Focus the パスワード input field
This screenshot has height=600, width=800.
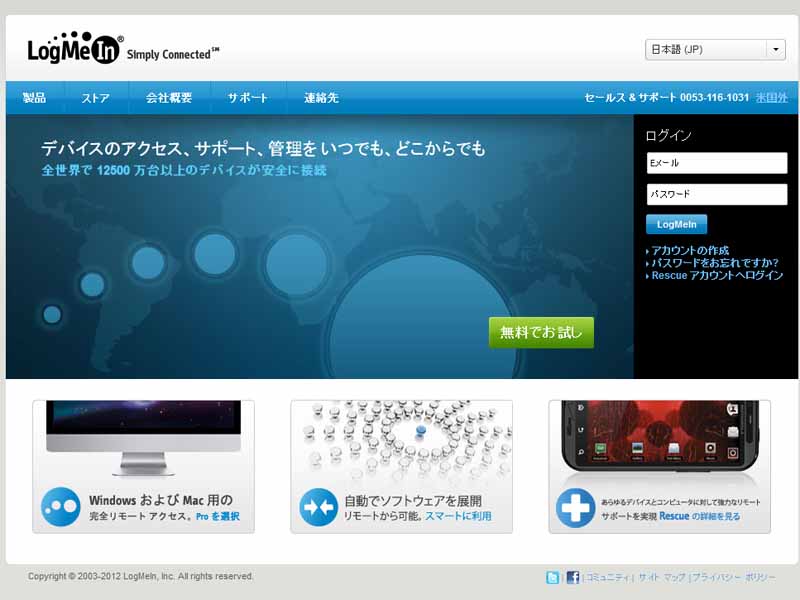pos(717,194)
